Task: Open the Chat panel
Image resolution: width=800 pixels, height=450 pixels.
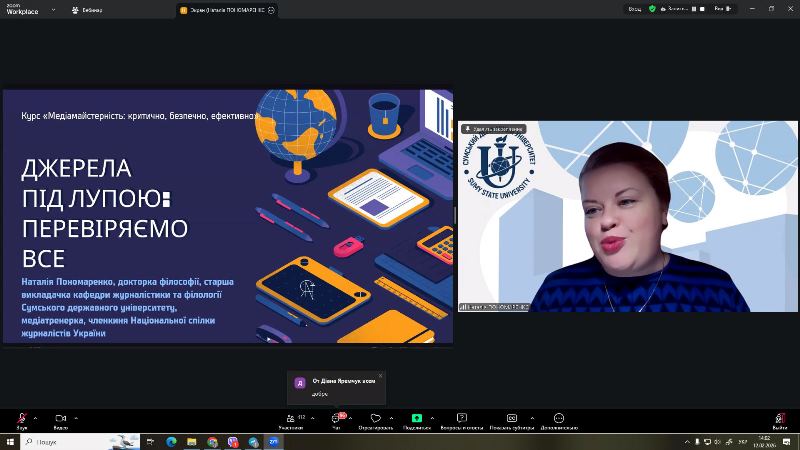Action: (x=337, y=418)
